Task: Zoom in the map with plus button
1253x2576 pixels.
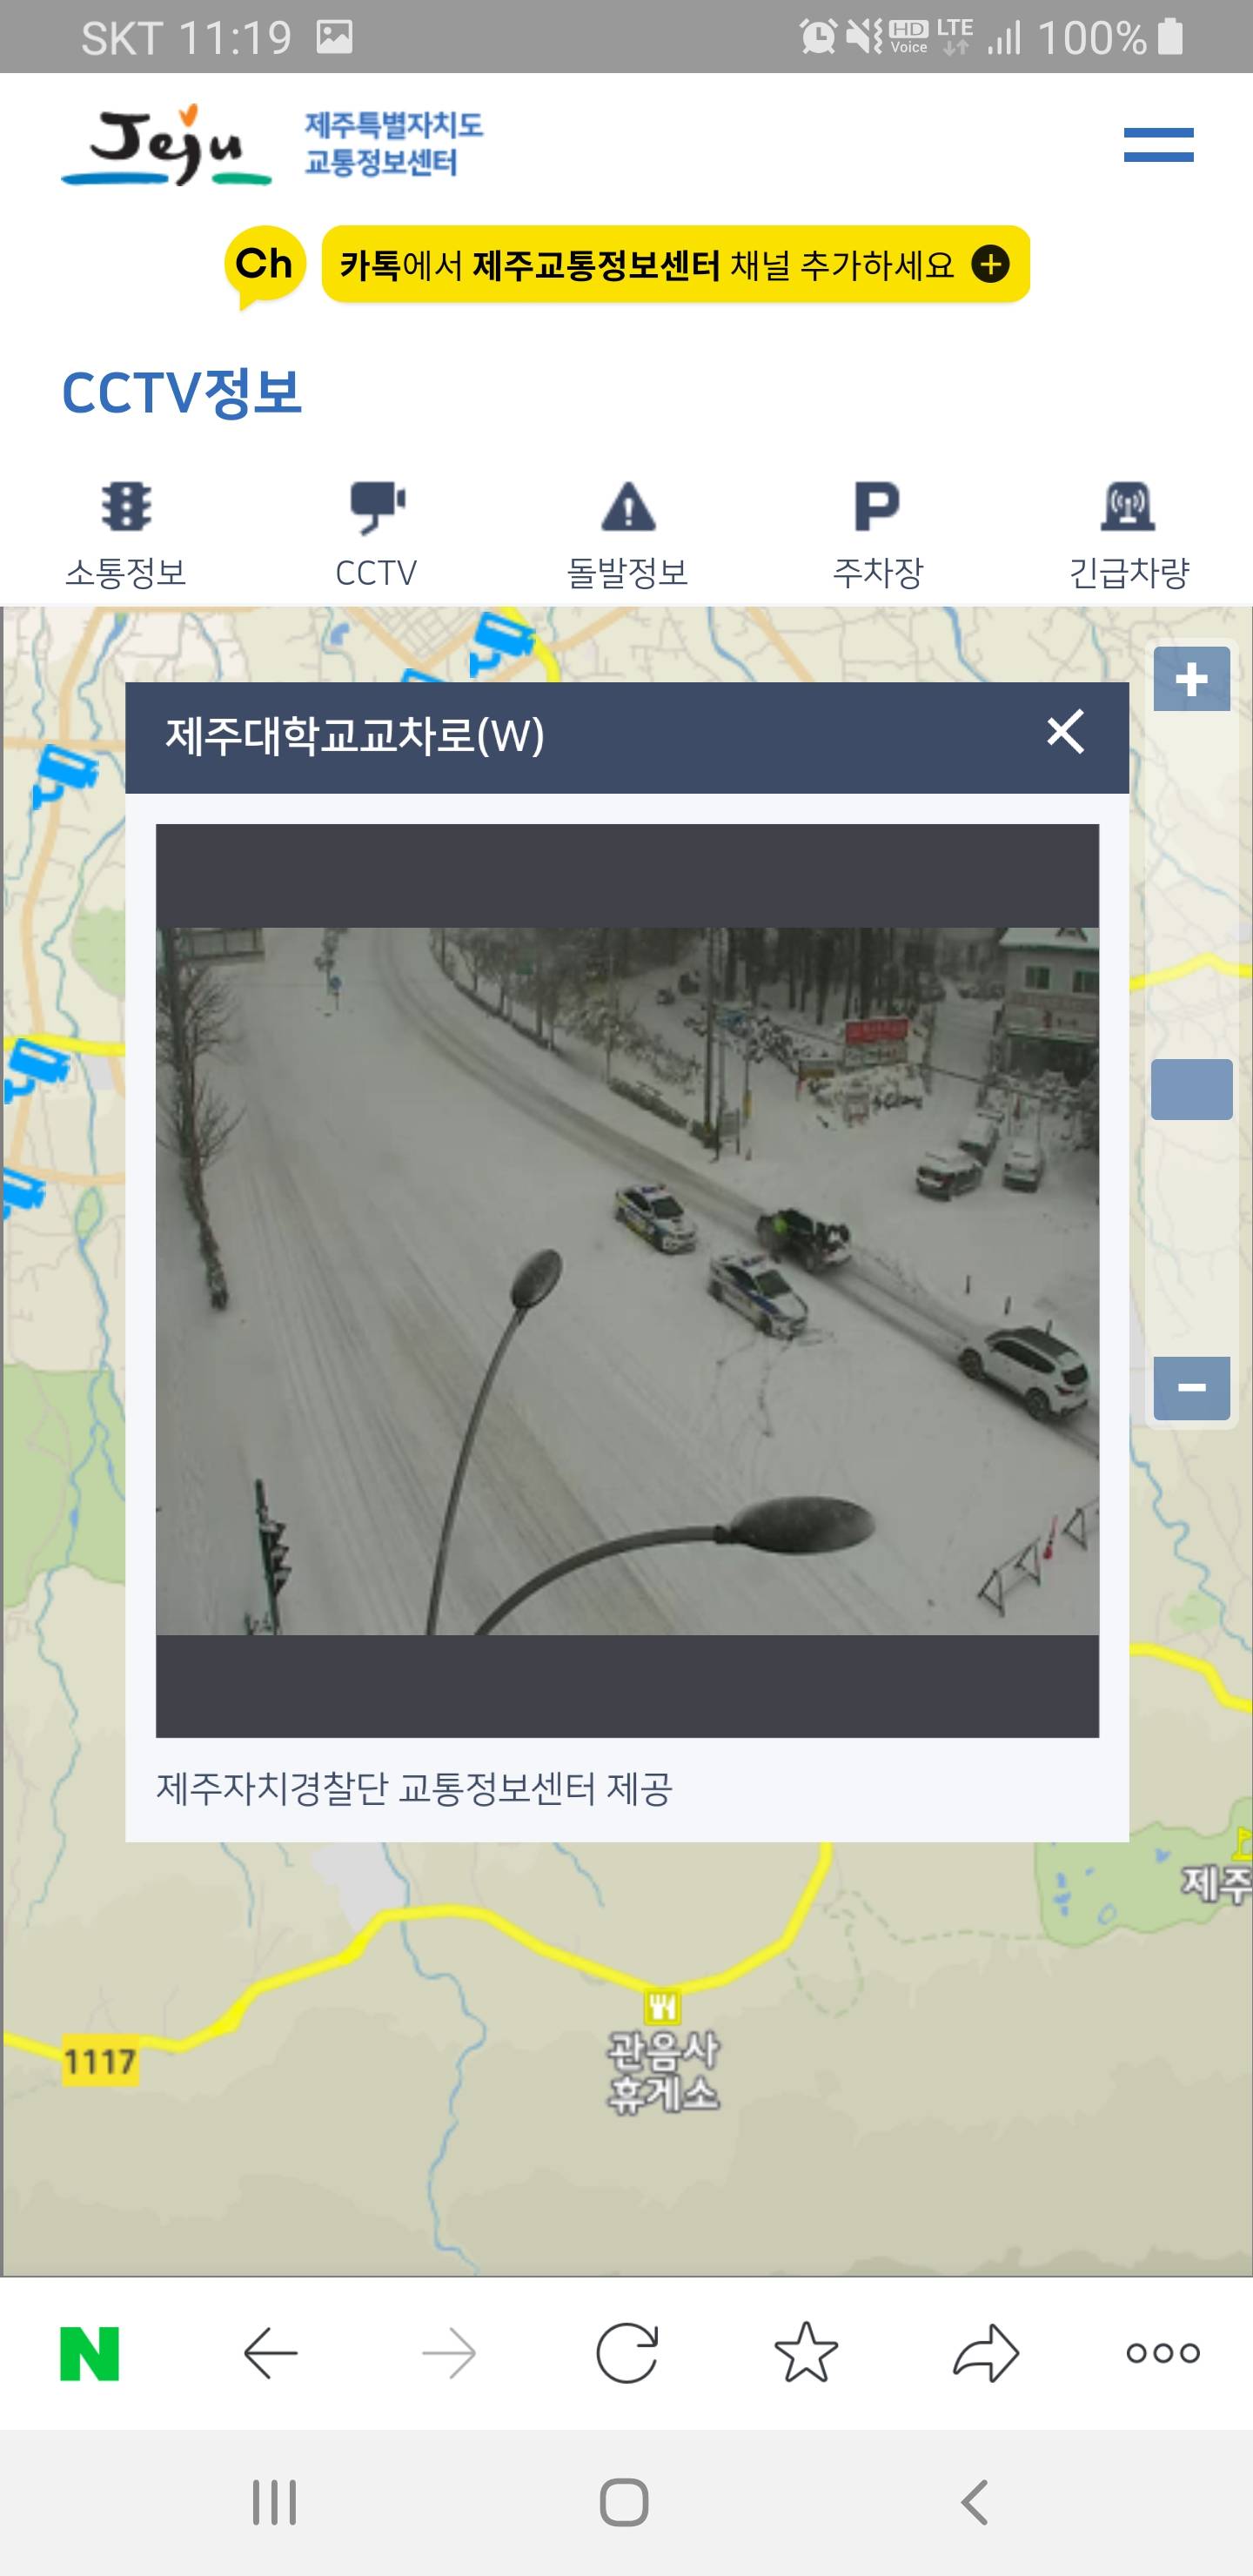Action: coord(1191,680)
